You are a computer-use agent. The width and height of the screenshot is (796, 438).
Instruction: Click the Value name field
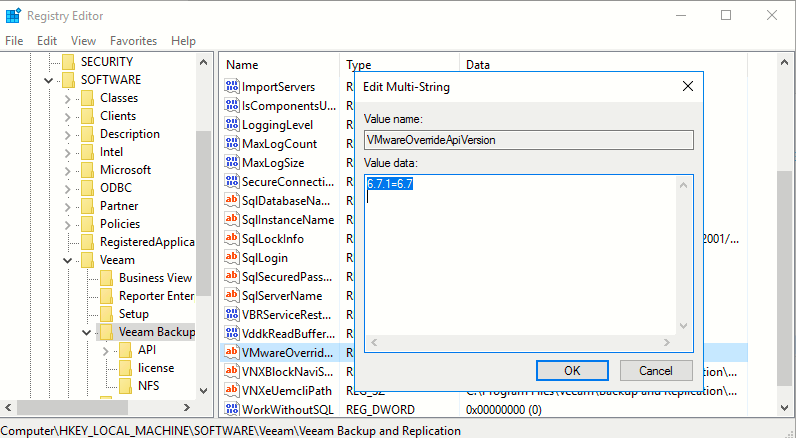528,140
